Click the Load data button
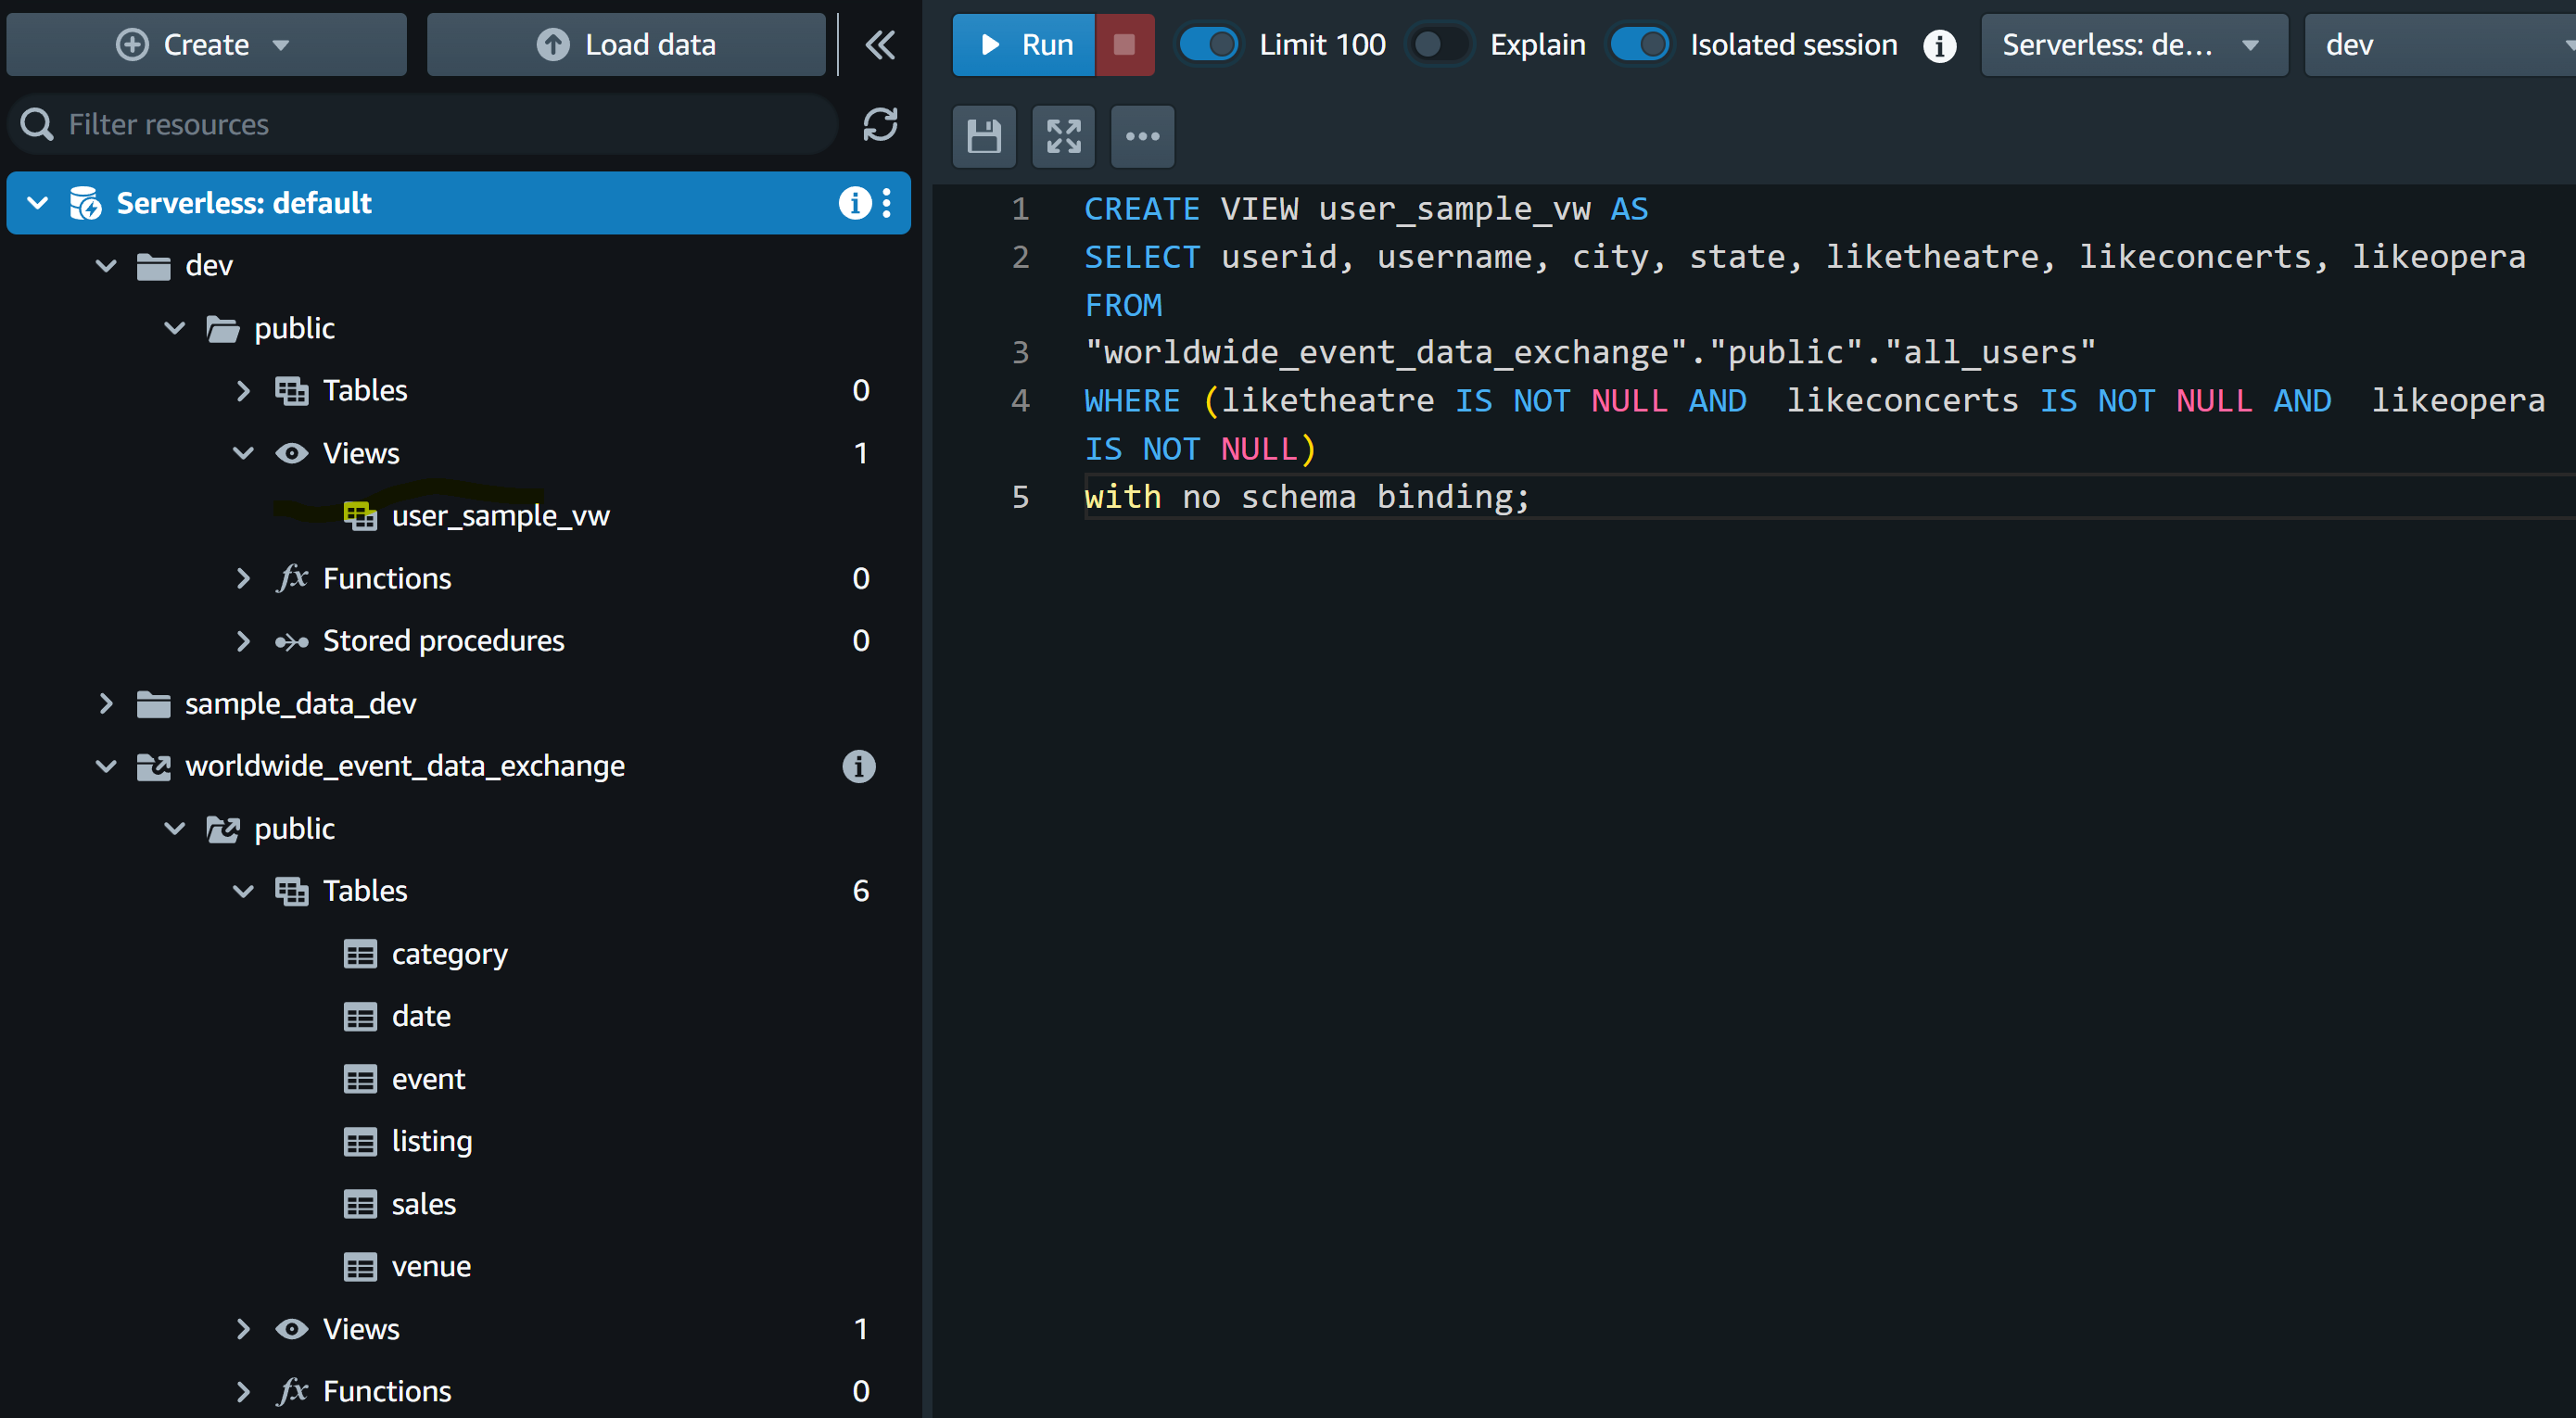The width and height of the screenshot is (2576, 1418). 626,45
